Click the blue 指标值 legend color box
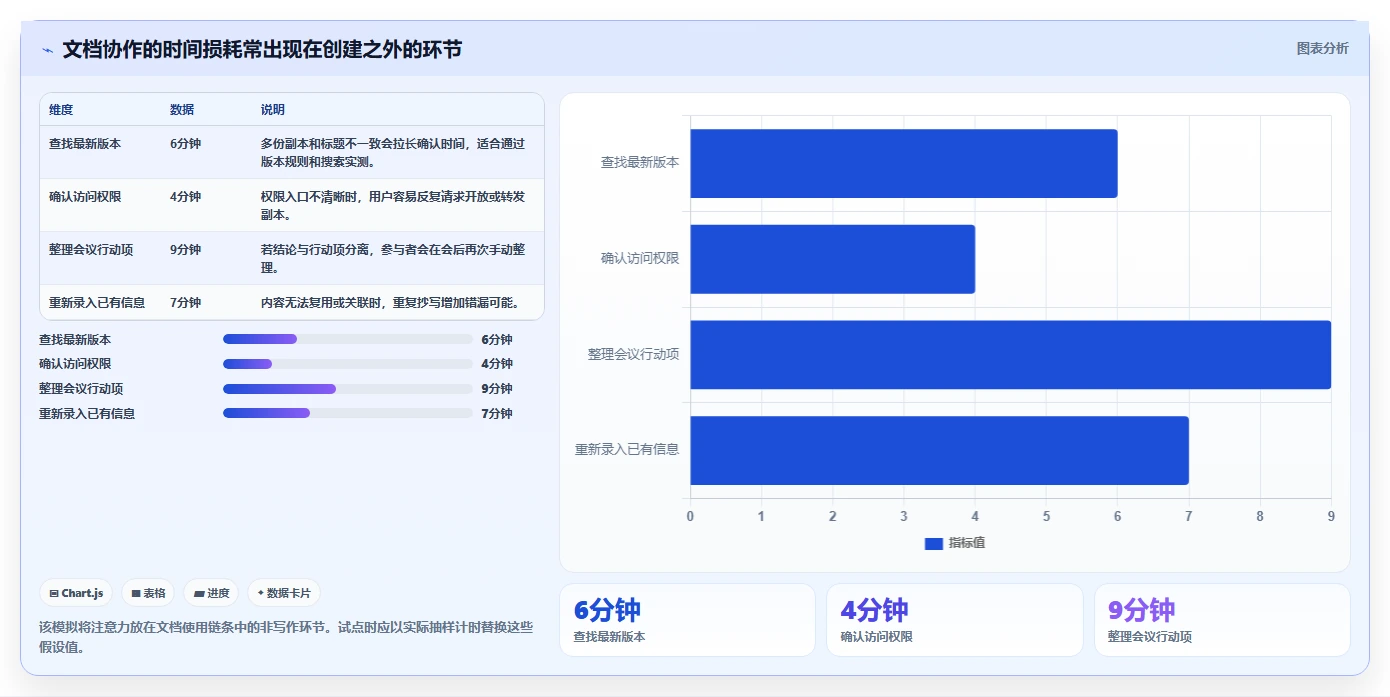 [934, 543]
